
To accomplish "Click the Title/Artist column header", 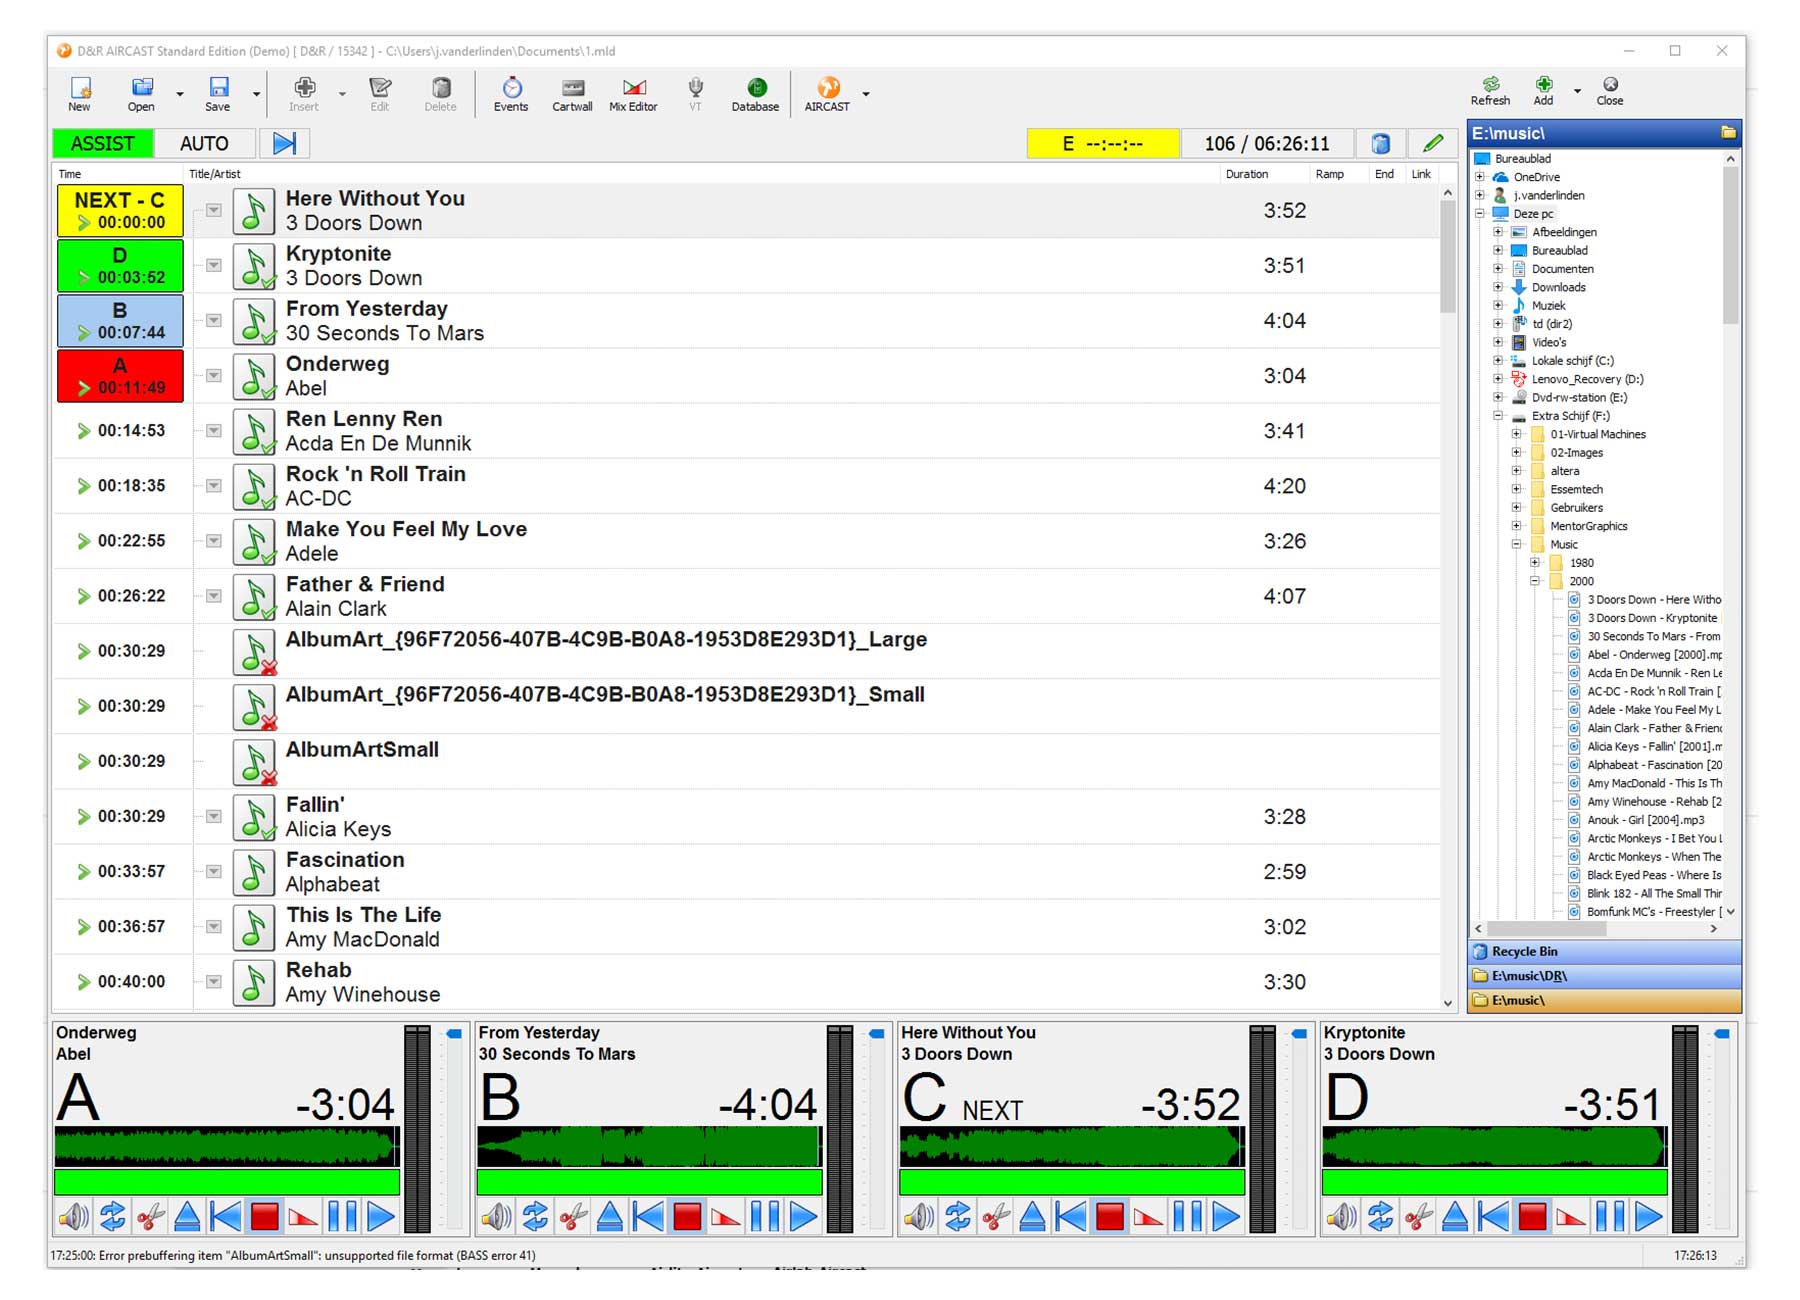I will pos(215,174).
